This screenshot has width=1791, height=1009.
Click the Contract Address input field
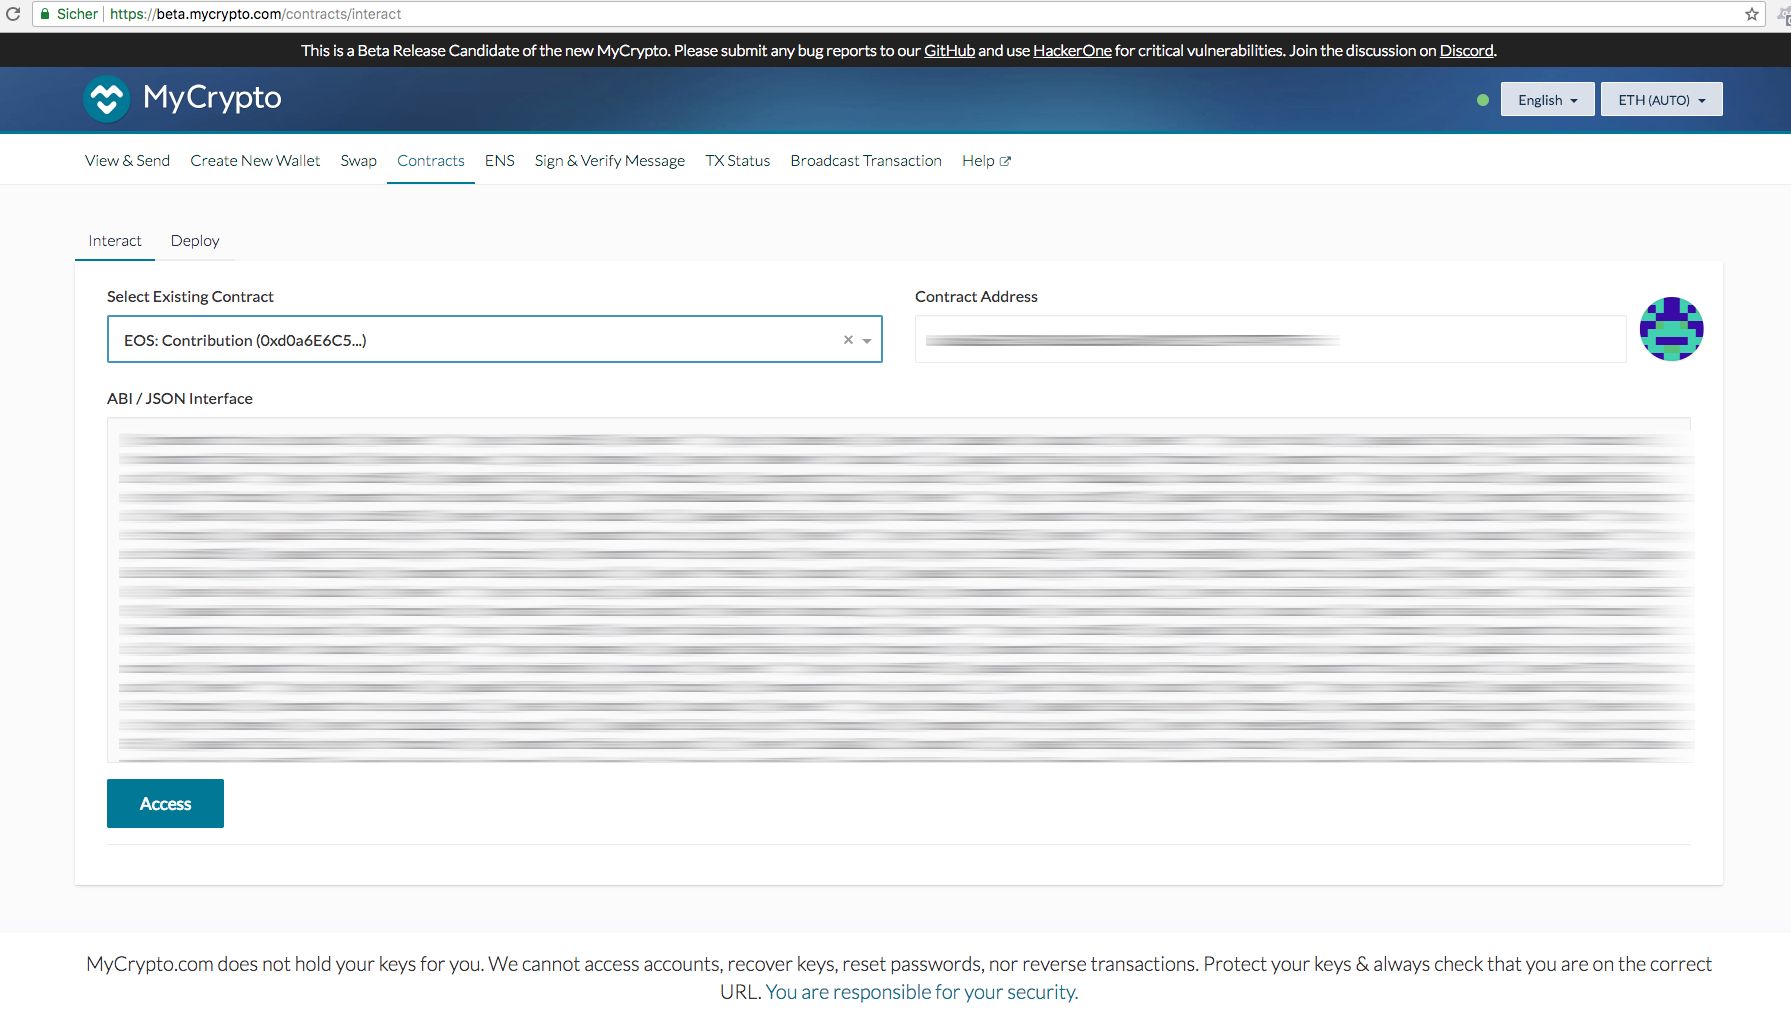(x=1270, y=340)
